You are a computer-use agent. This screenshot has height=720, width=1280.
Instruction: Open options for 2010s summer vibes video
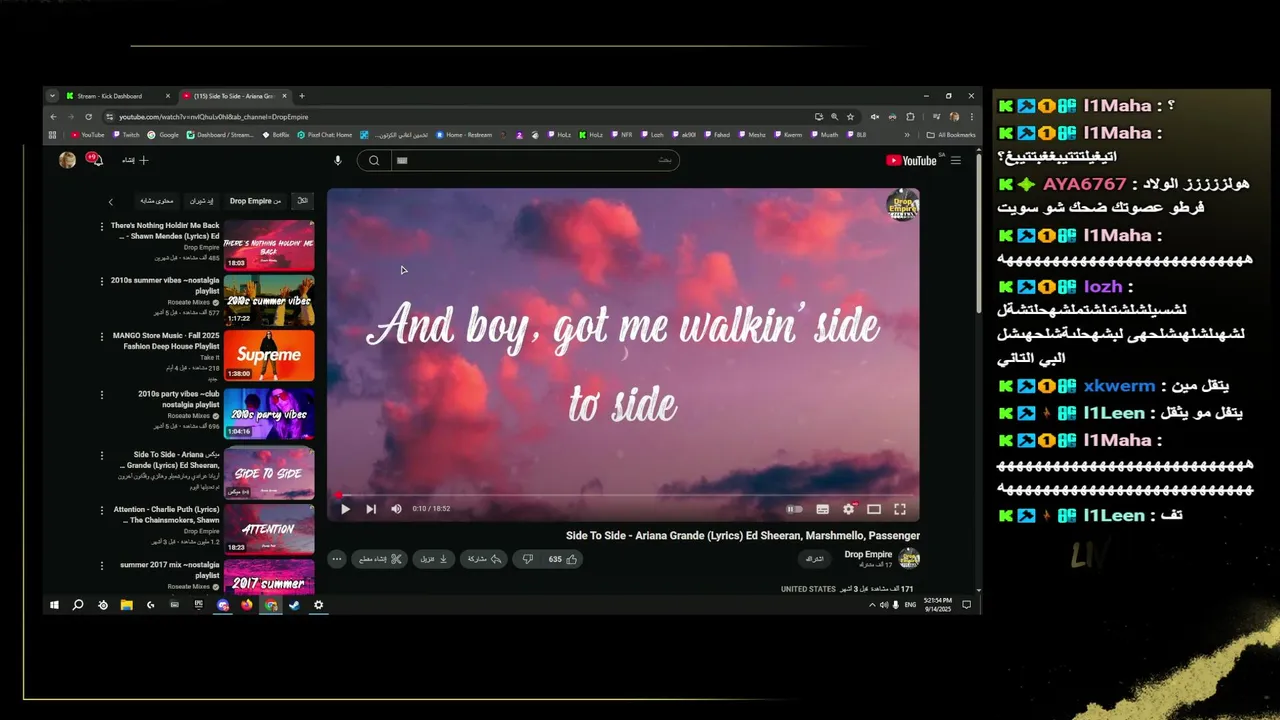coord(101,282)
